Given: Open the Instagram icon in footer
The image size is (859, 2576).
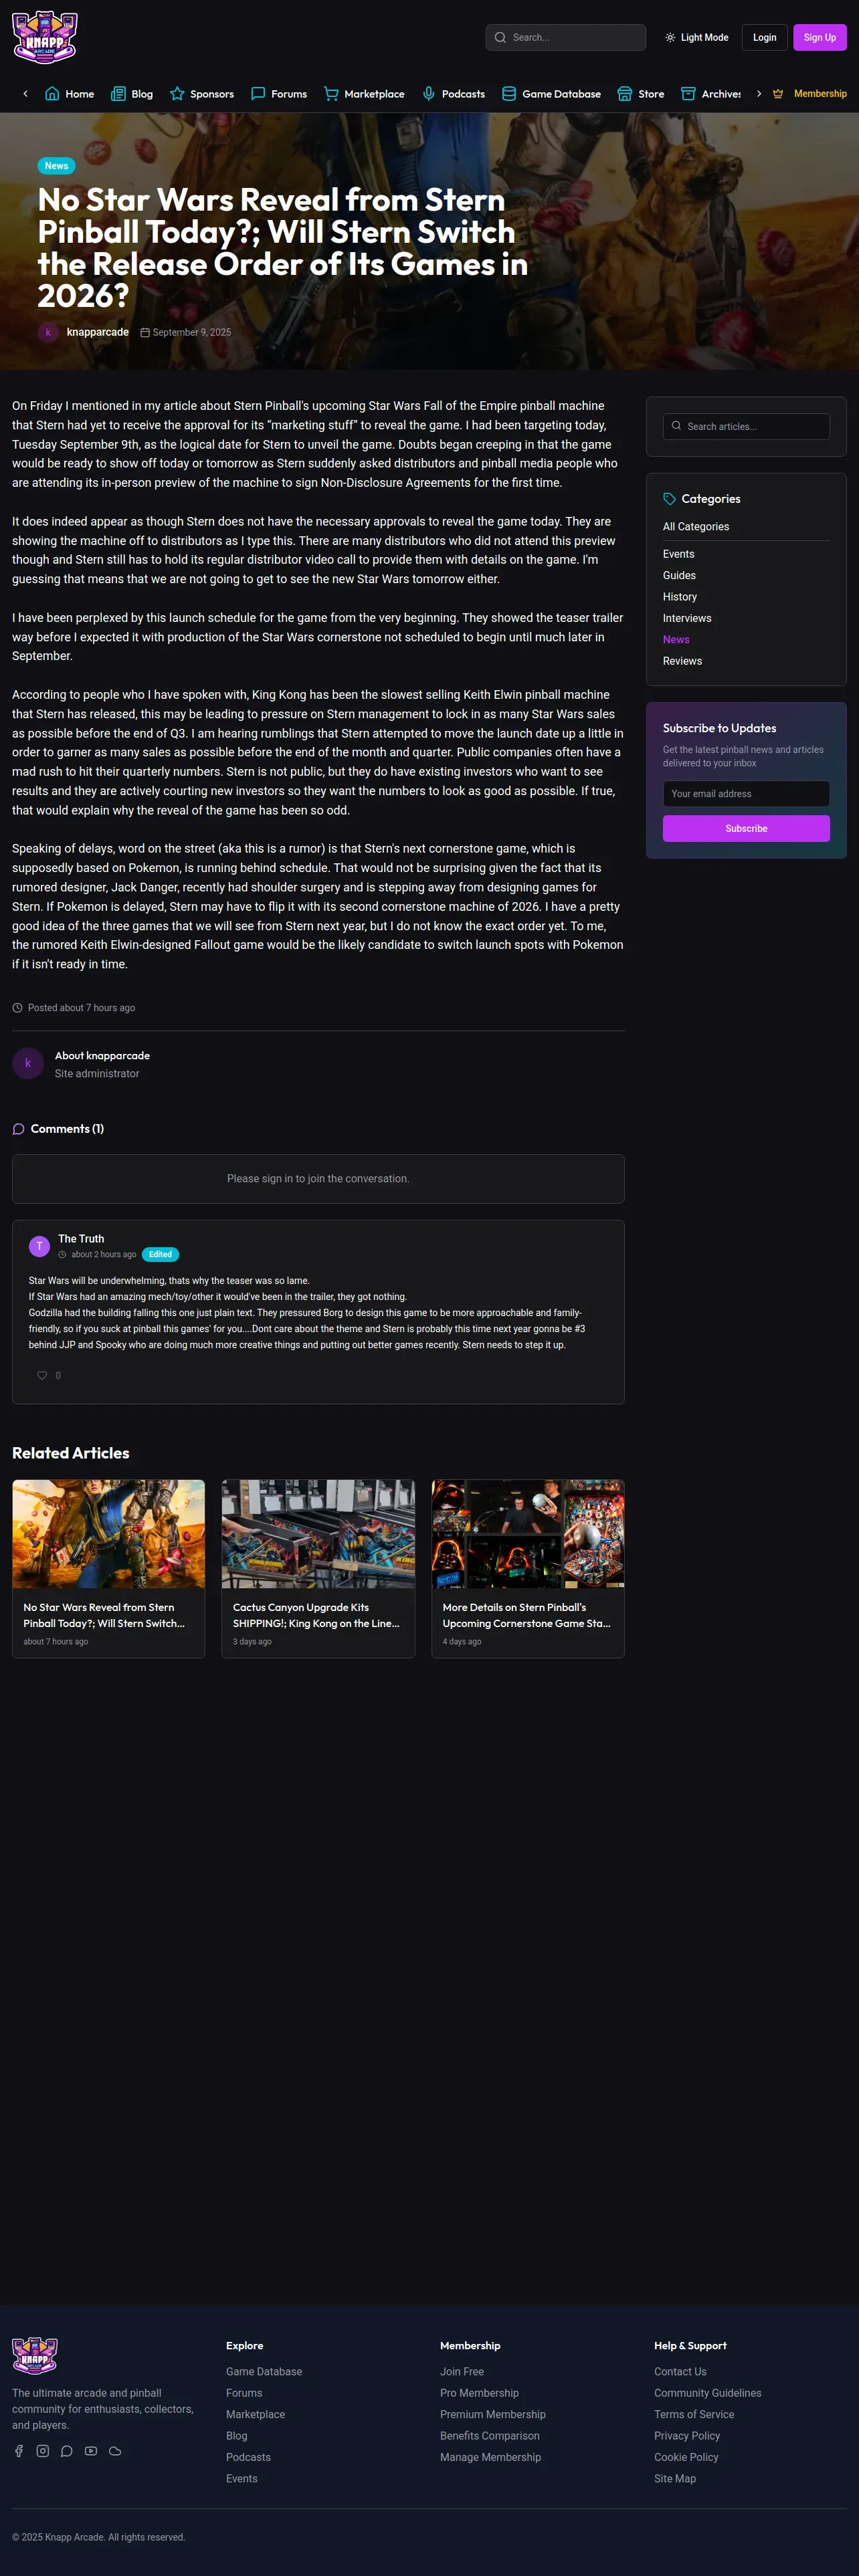Looking at the screenshot, I should pos(42,2450).
